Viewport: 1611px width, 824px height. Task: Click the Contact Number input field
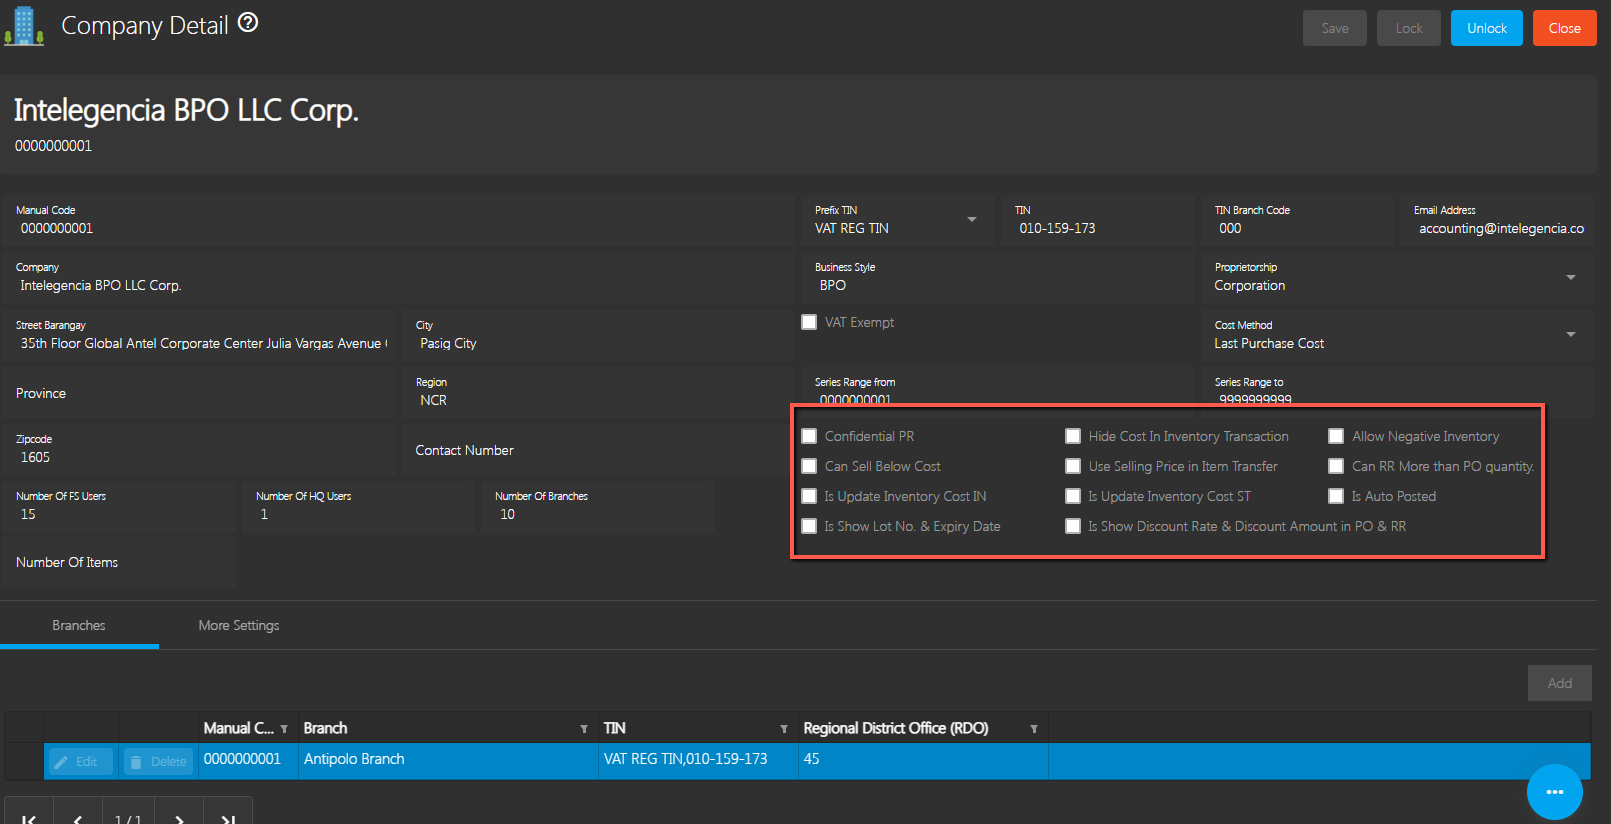(x=598, y=450)
